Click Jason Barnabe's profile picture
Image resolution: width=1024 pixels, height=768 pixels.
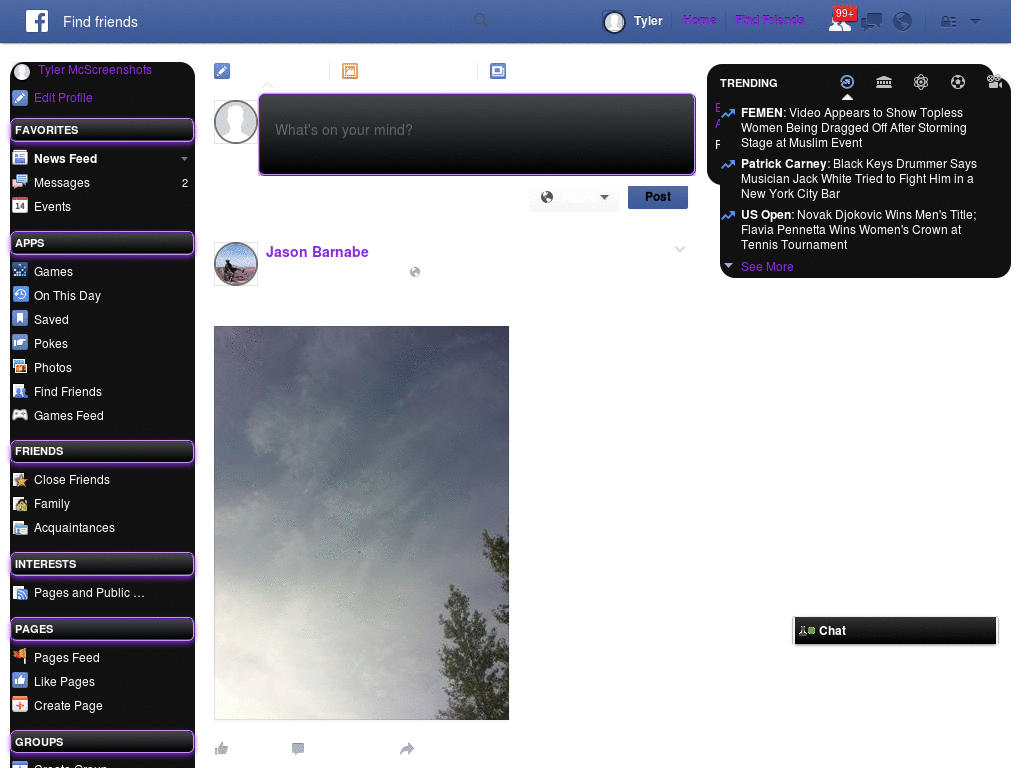pos(236,264)
